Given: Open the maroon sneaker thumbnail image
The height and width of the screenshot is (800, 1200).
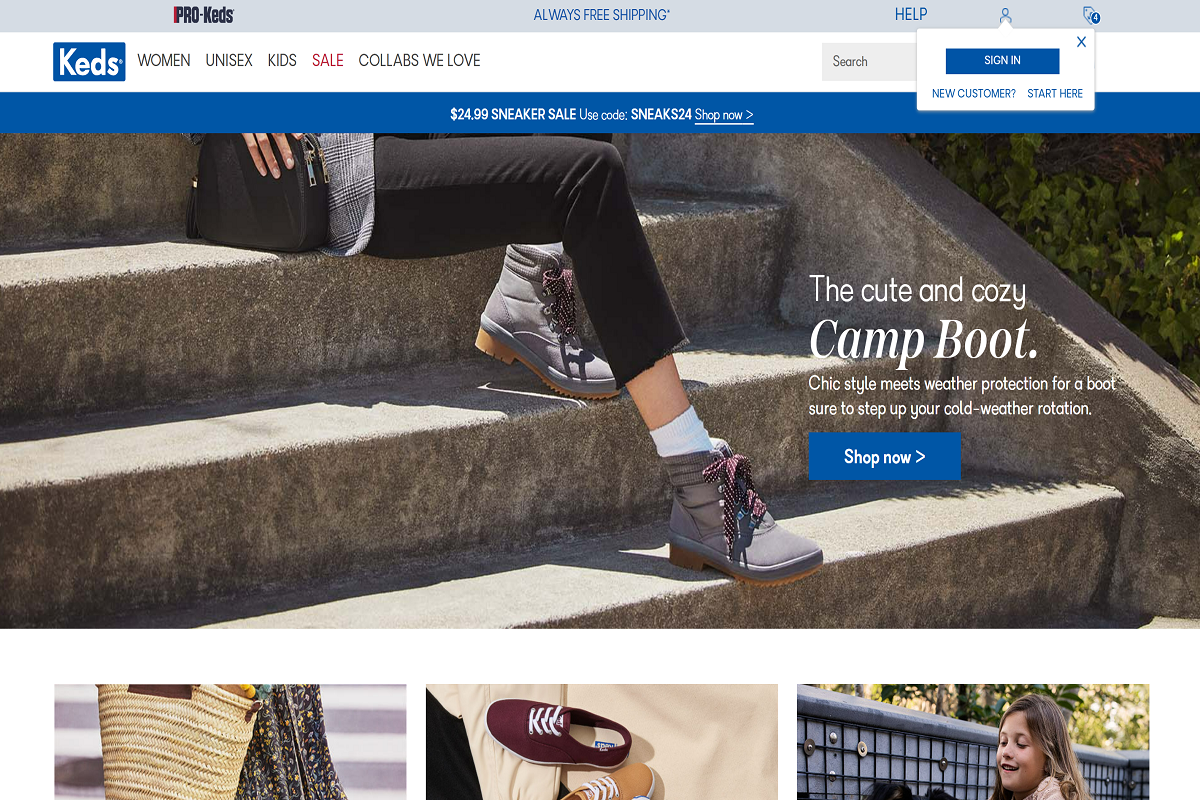Looking at the screenshot, I should click(x=602, y=742).
